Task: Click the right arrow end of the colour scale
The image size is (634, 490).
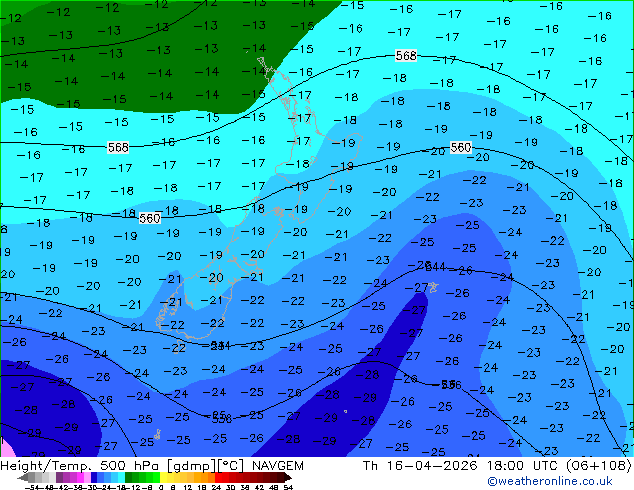Action: 287,477
